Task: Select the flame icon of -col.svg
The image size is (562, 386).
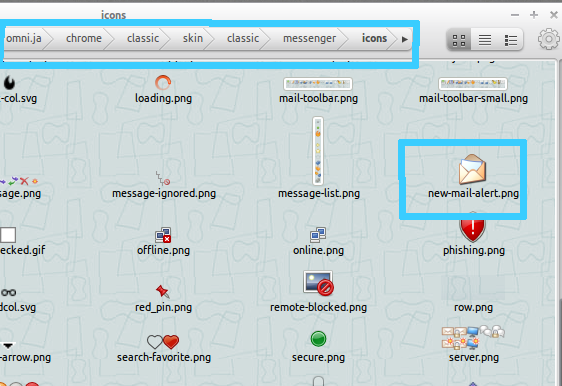Action: (9, 83)
